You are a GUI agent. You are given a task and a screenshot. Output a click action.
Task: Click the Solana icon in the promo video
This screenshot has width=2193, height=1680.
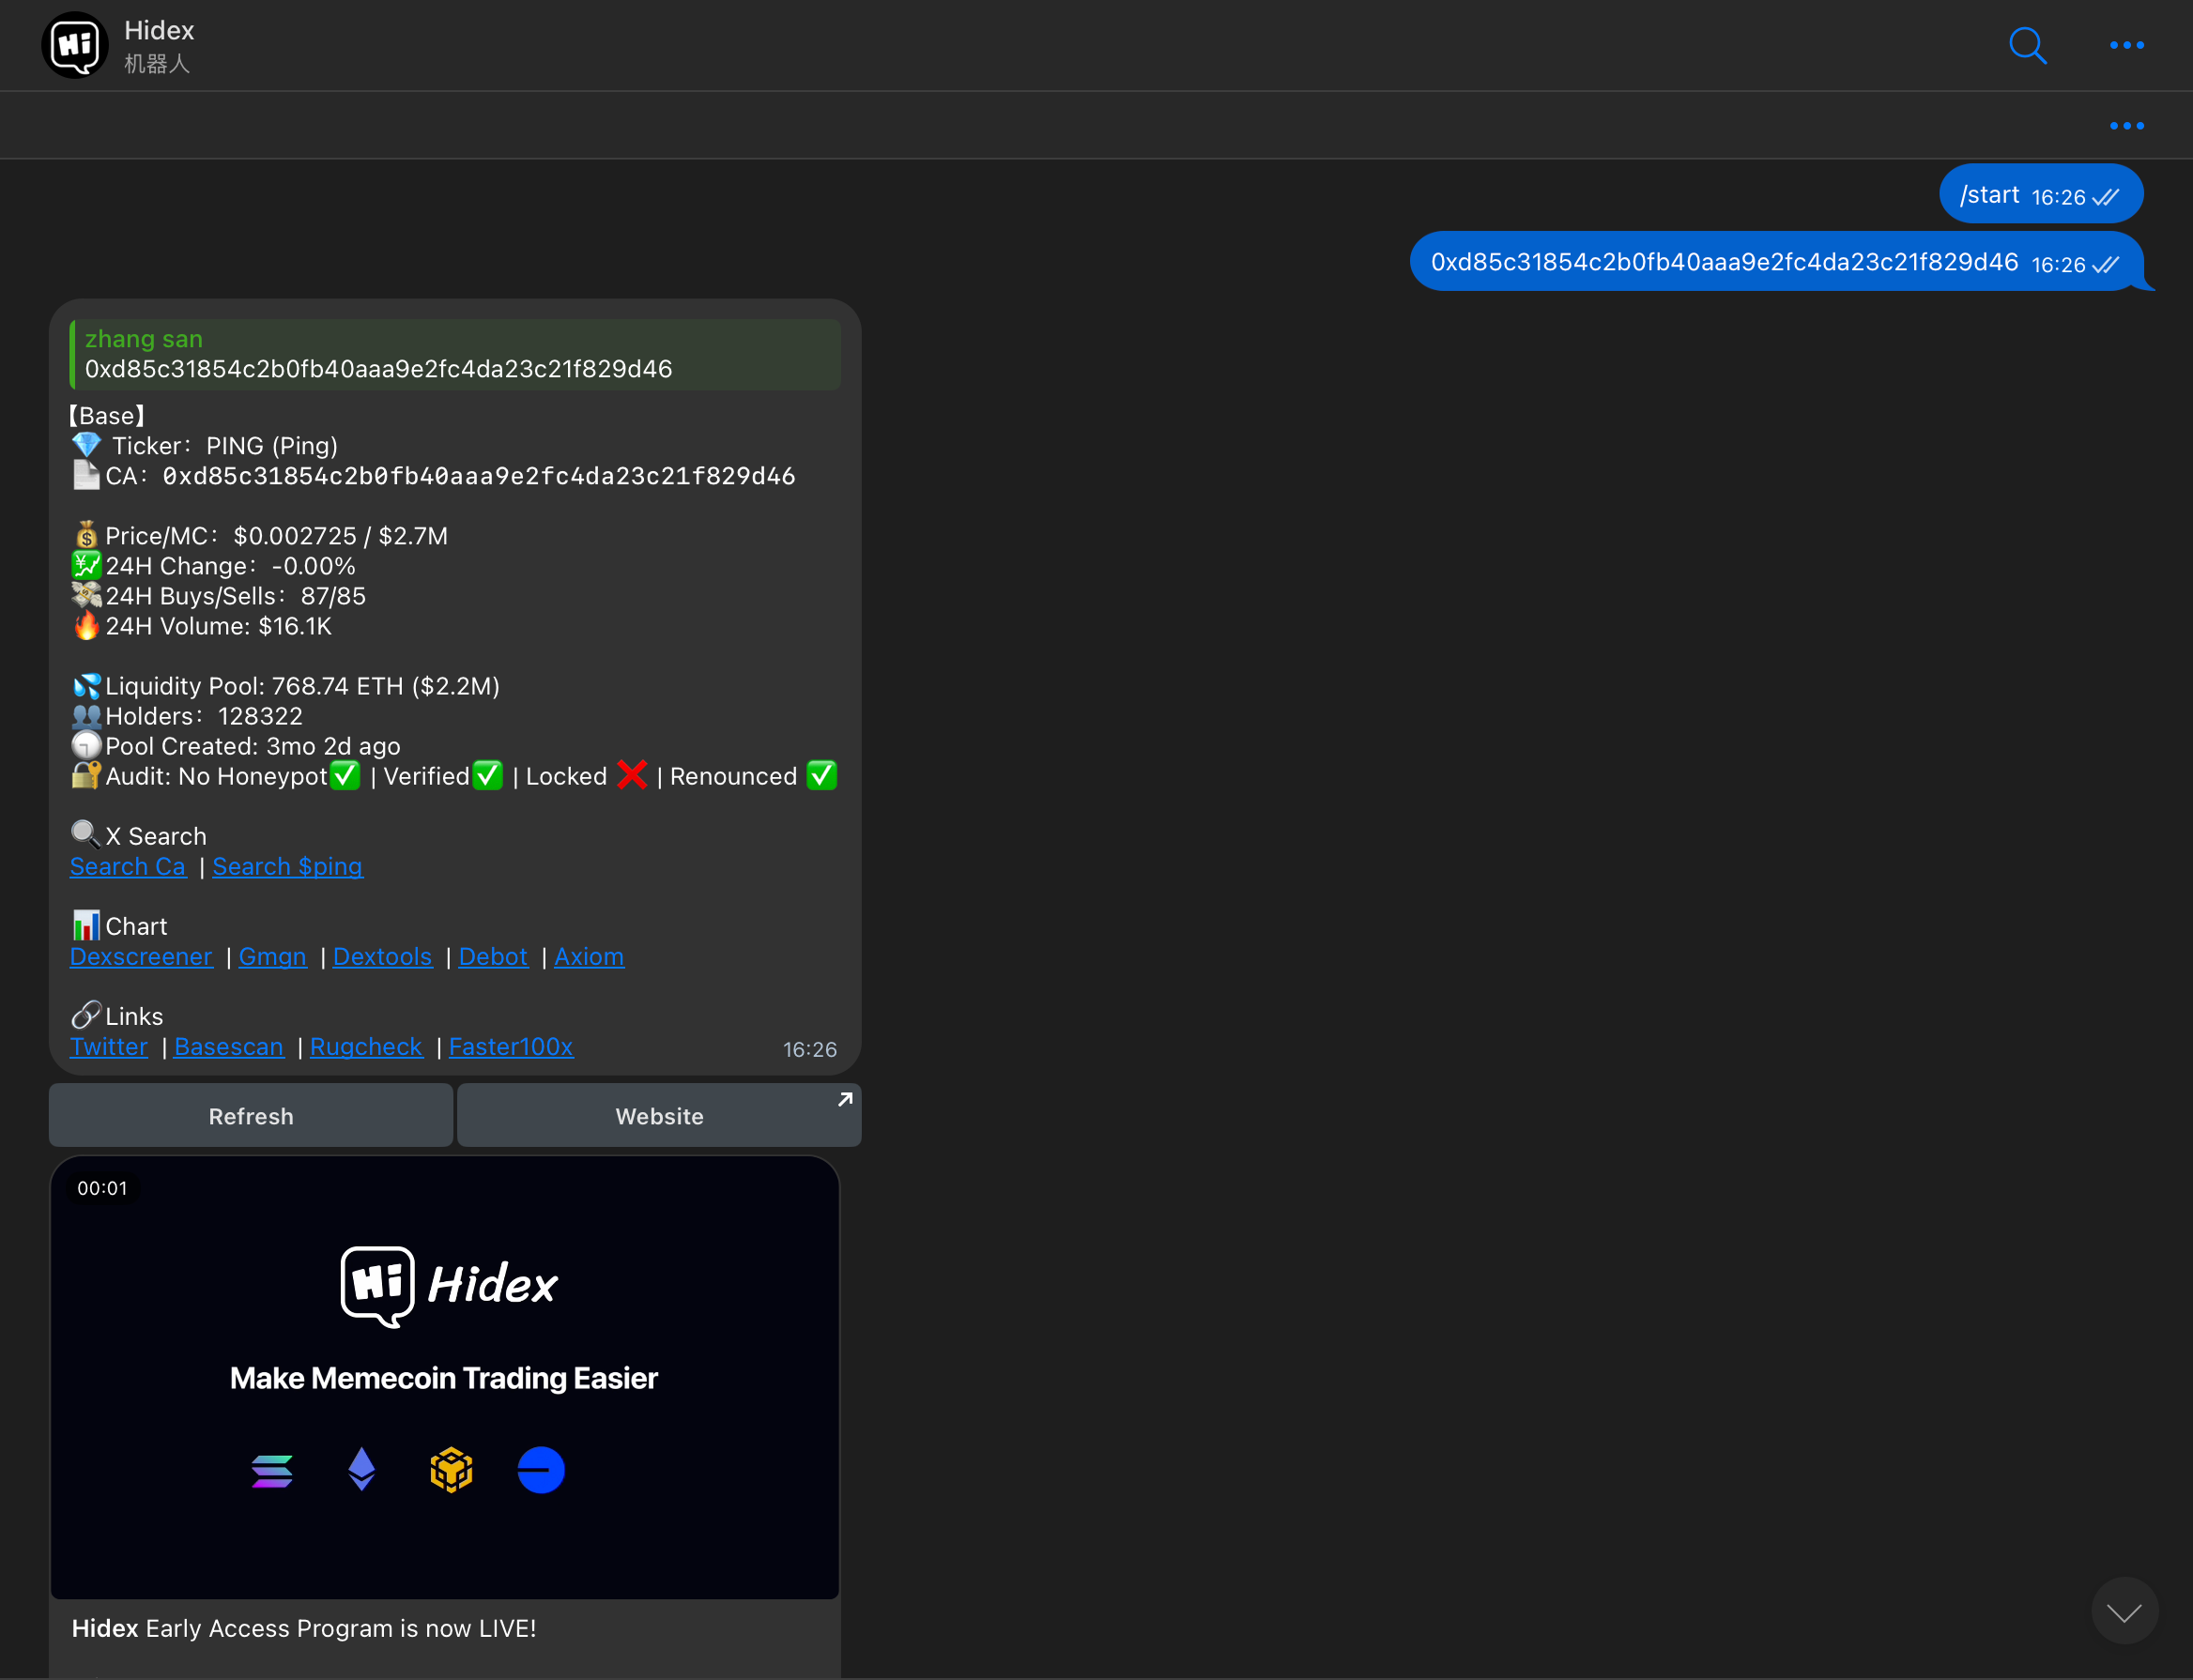(272, 1470)
